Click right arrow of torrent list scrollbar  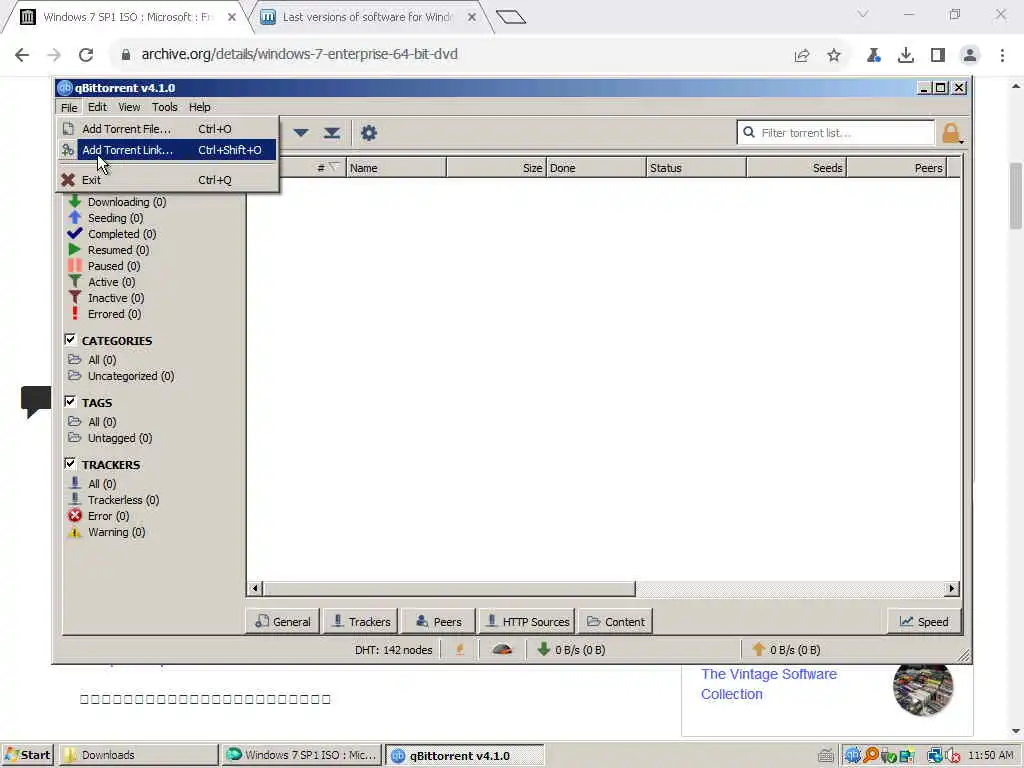point(952,588)
